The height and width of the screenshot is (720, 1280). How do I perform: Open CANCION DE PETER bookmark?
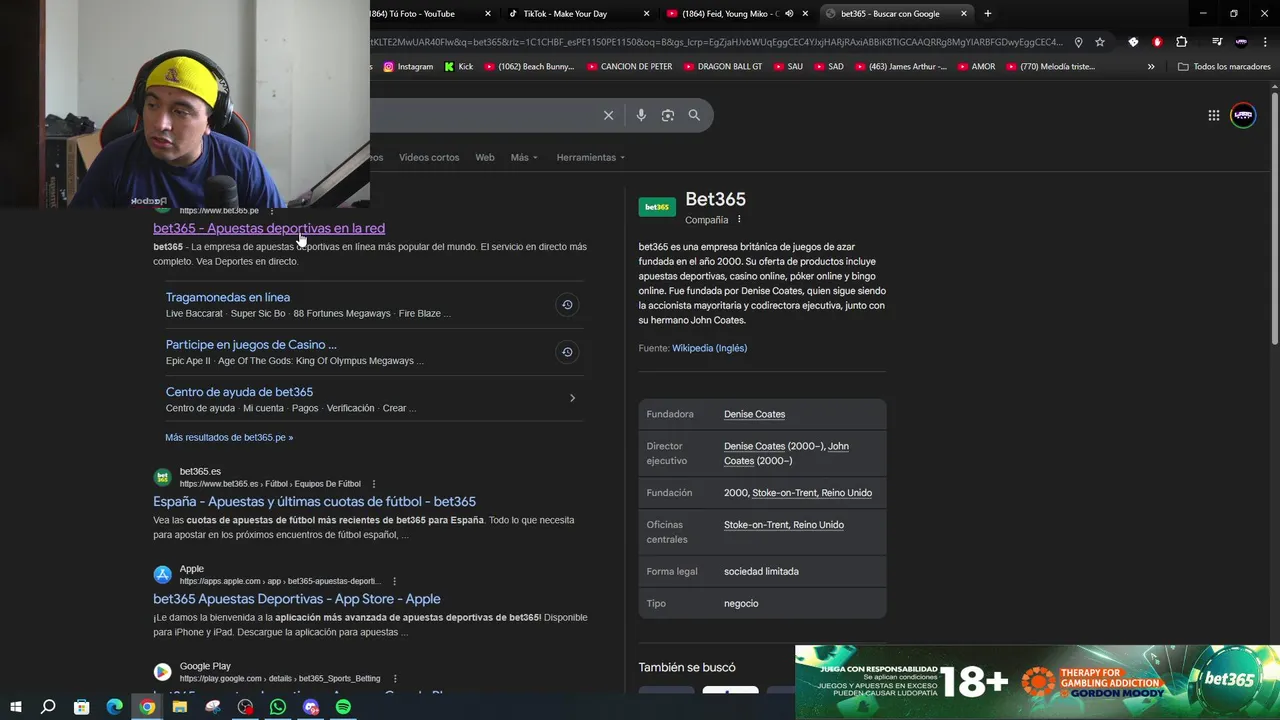pyautogui.click(x=630, y=67)
